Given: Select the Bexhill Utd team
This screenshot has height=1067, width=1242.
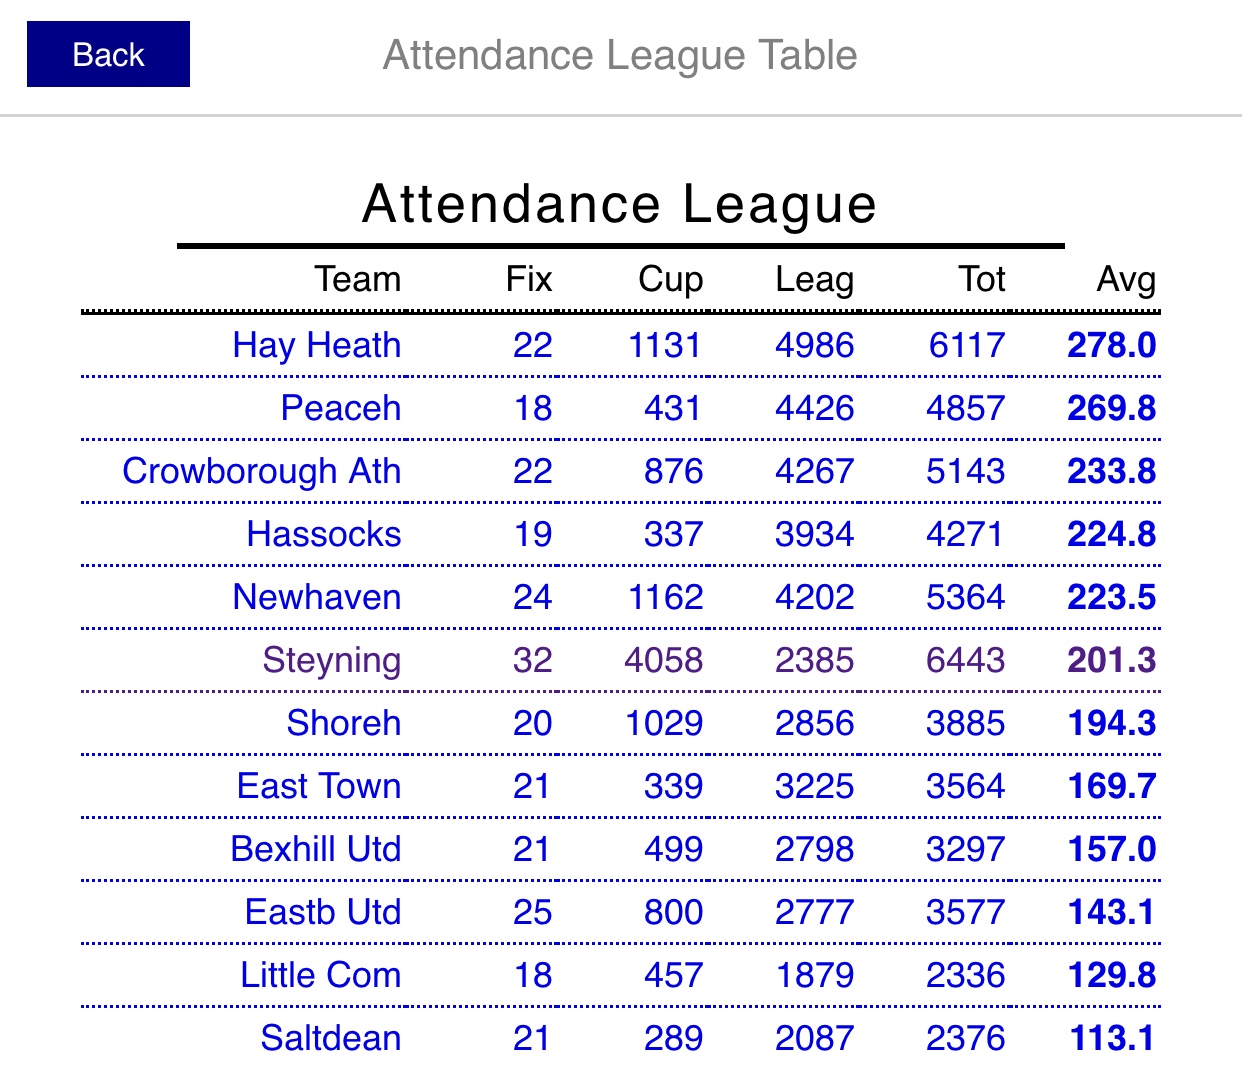Looking at the screenshot, I should point(315,849).
